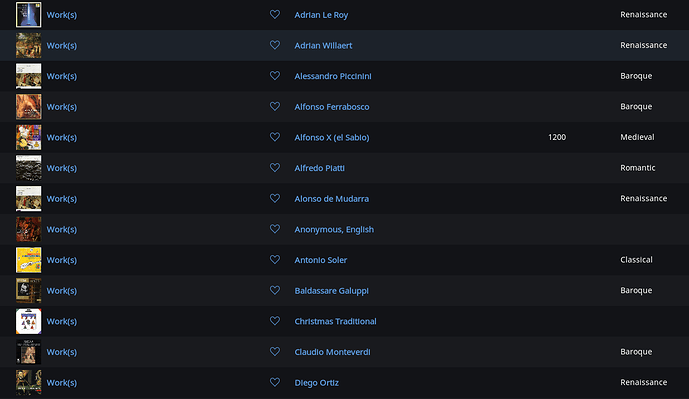
Task: Click heart beside Alfredo Piatti
Action: 275,168
